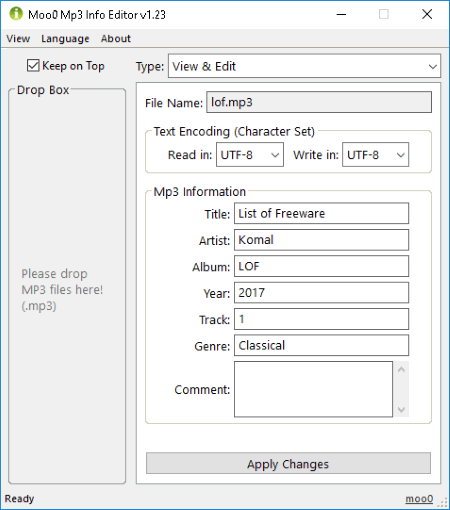Click the Mp3 Information group label
The height and width of the screenshot is (510, 450).
tap(199, 192)
